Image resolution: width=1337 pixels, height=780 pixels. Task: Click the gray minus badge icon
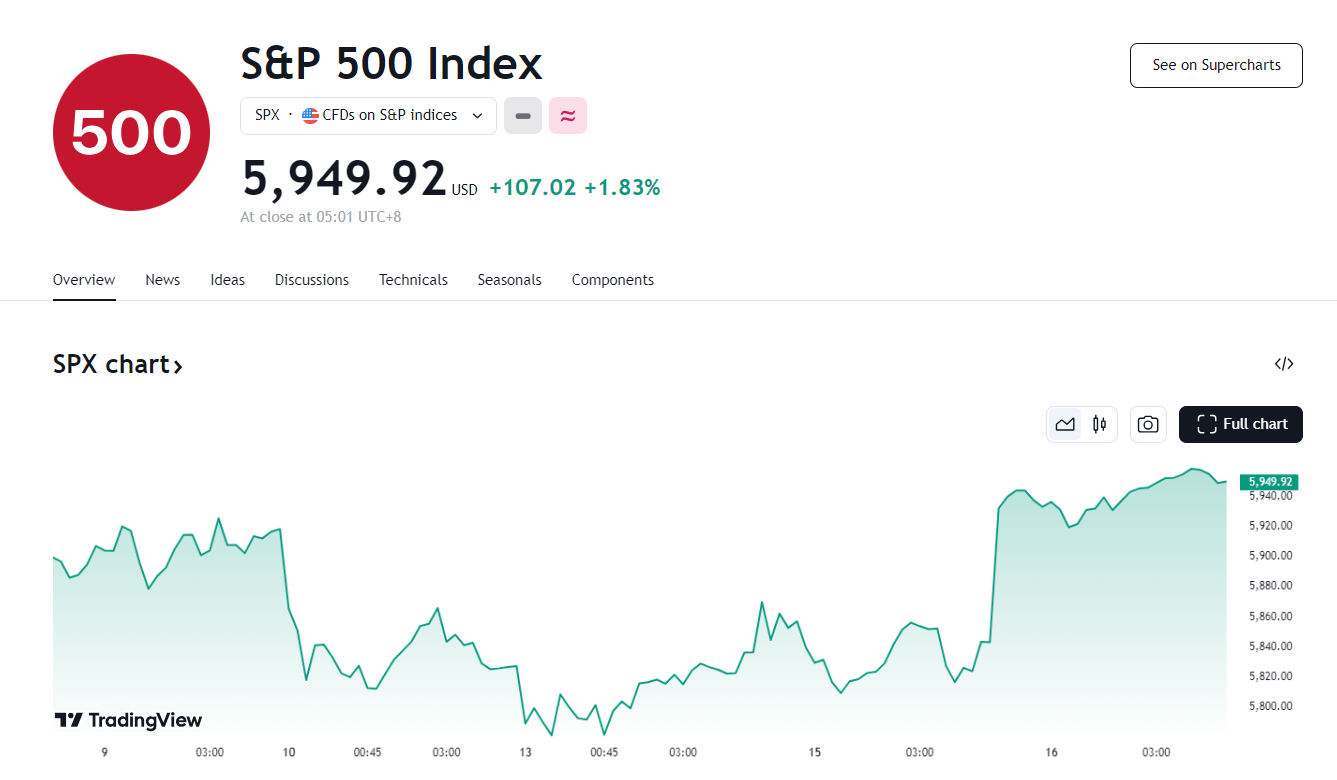523,115
